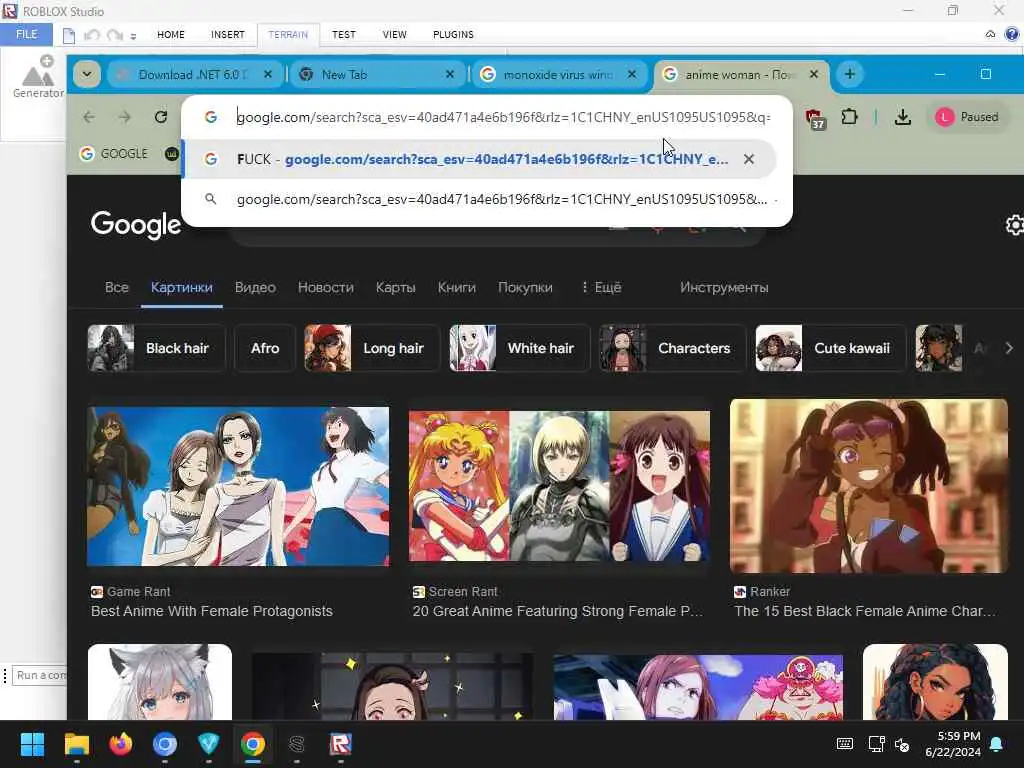Viewport: 1024px width, 768px height.
Task: Switch to the Новости results tab
Action: (326, 287)
